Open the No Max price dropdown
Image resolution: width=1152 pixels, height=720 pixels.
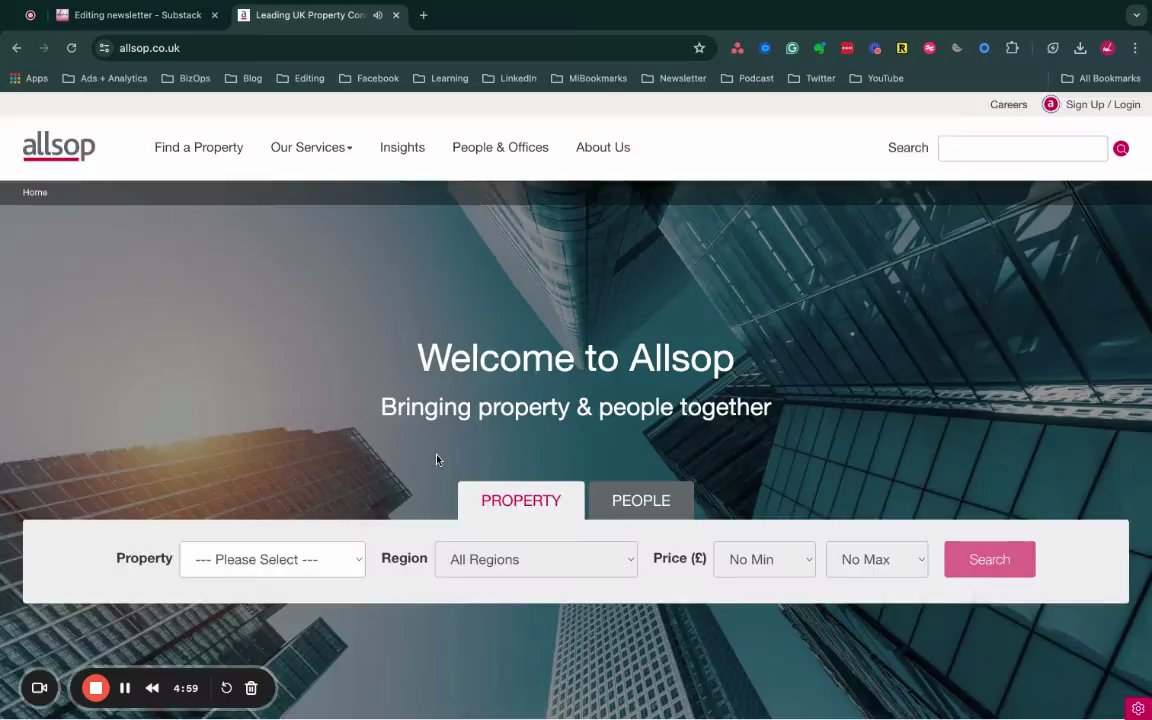point(876,559)
